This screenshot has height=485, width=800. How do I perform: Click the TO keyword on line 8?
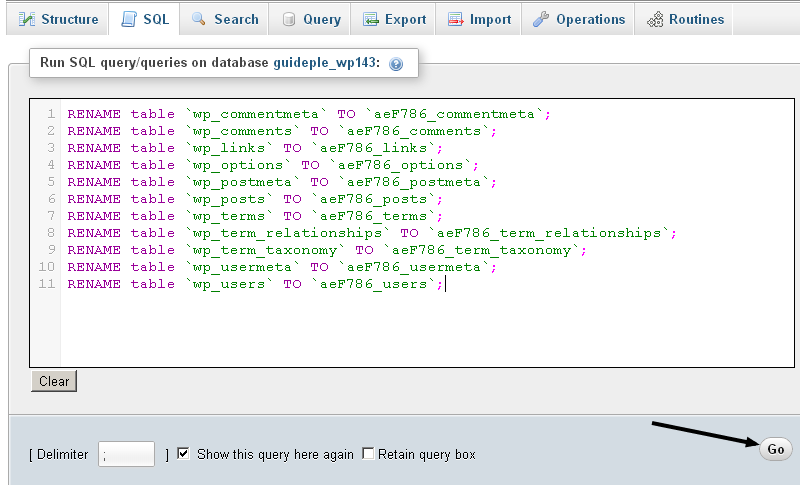click(409, 233)
